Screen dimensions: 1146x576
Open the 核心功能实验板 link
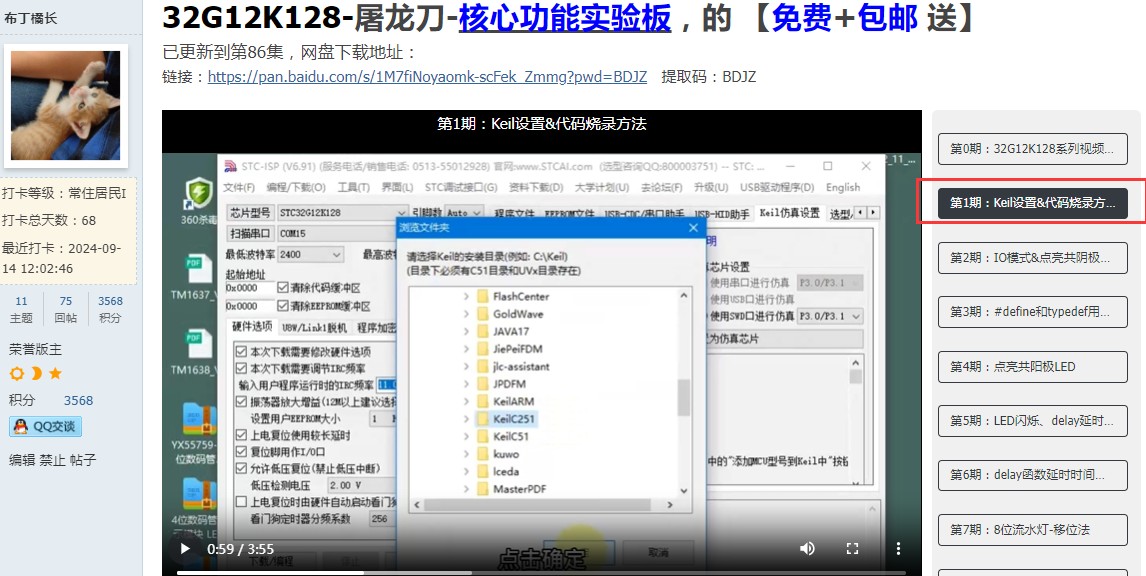(x=564, y=18)
